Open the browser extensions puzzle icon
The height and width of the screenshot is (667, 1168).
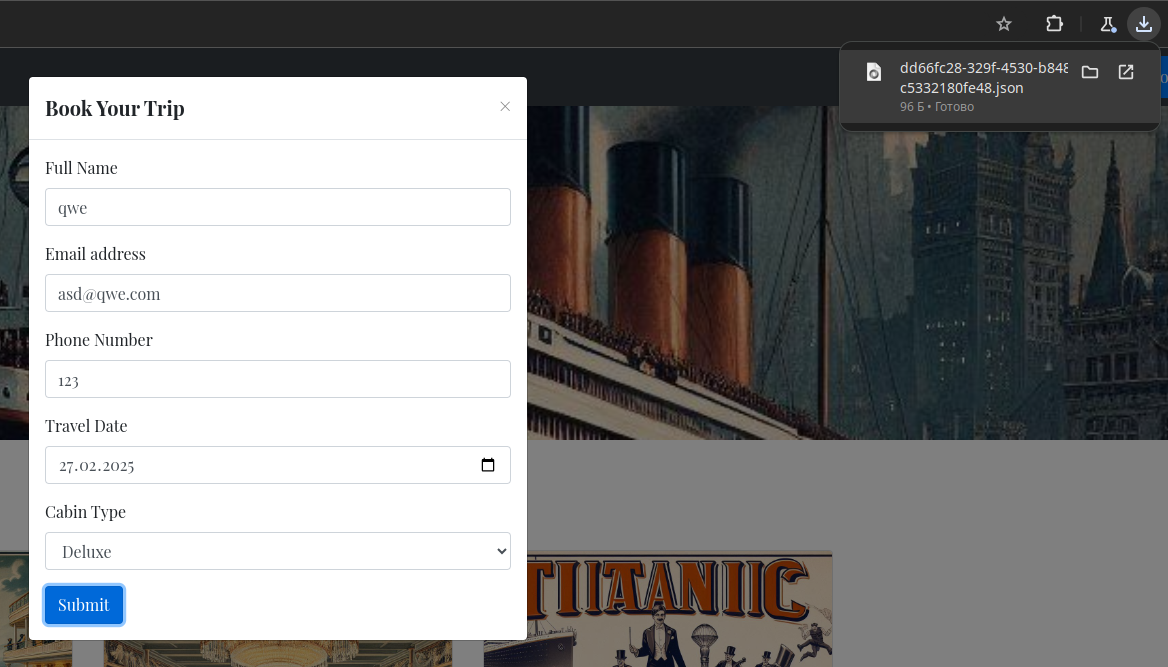point(1054,24)
